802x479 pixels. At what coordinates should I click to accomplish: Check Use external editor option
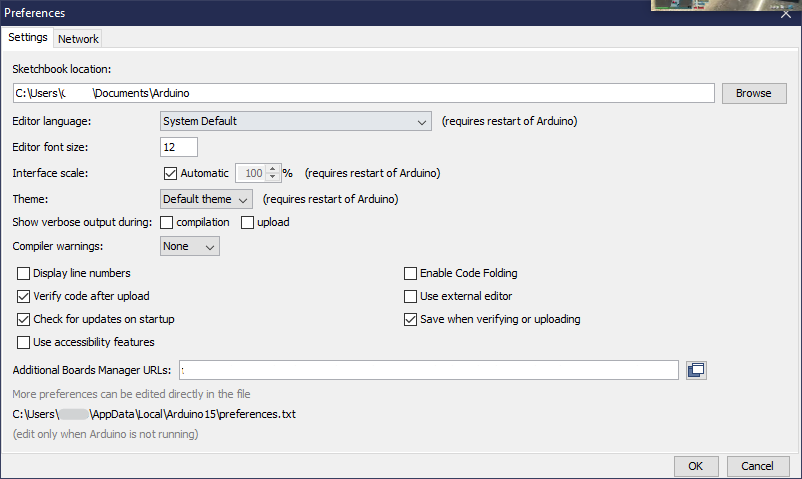[410, 296]
